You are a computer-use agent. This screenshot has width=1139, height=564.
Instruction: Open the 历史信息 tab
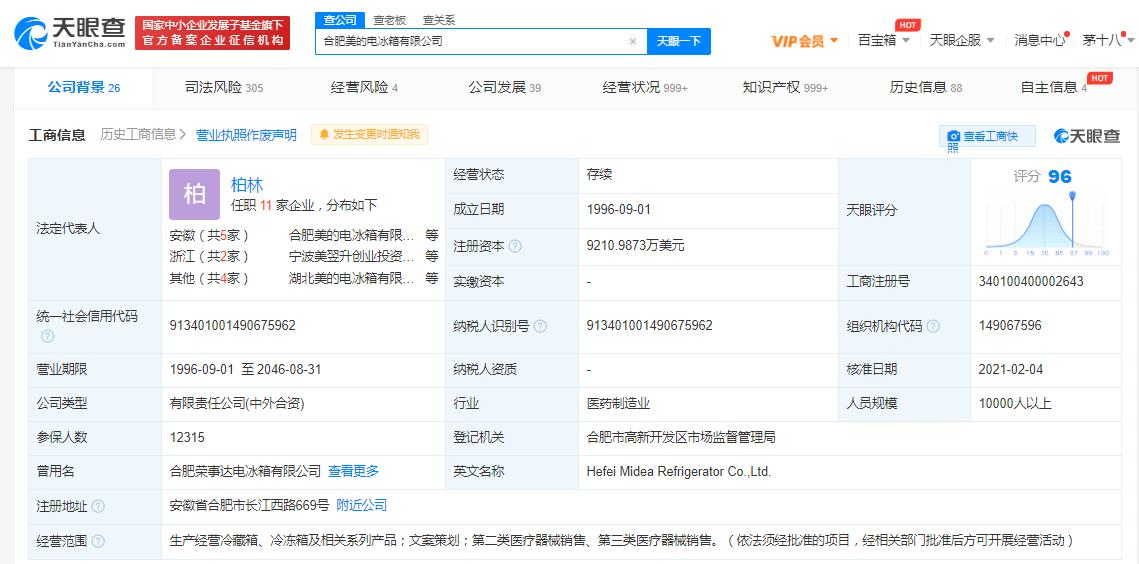[925, 88]
